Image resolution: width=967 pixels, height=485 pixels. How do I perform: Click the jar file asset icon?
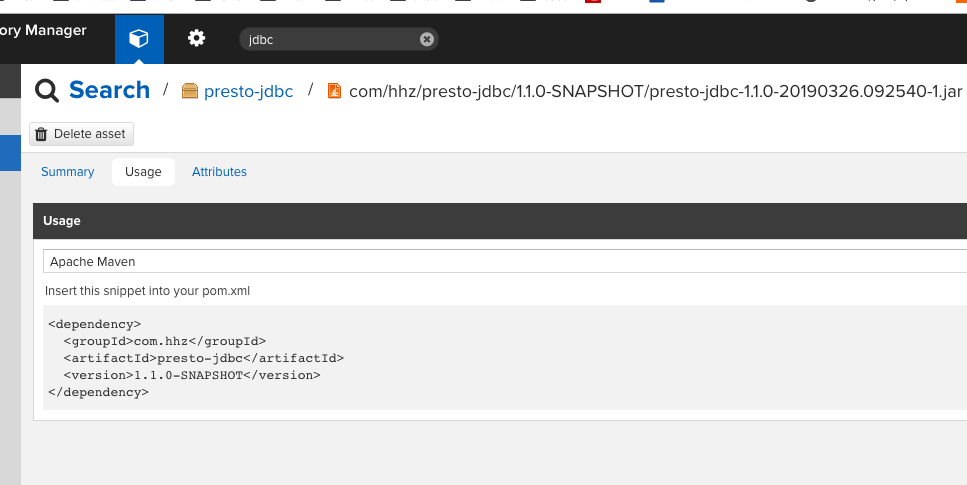[x=334, y=91]
